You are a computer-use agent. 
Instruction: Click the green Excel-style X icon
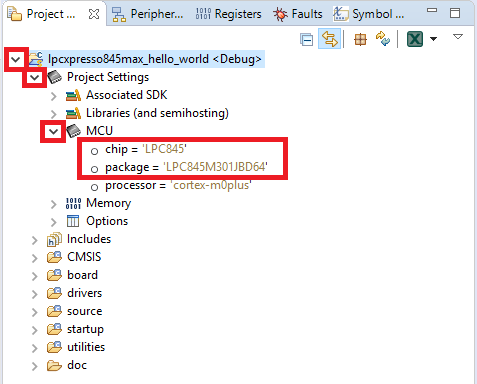click(415, 39)
